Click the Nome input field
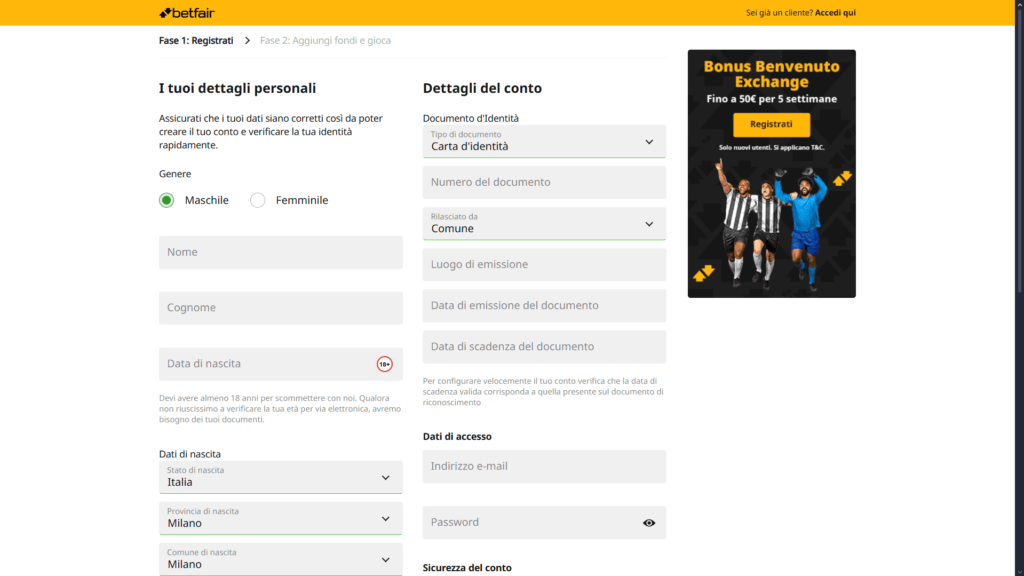Viewport: 1024px width, 576px height. (x=280, y=252)
